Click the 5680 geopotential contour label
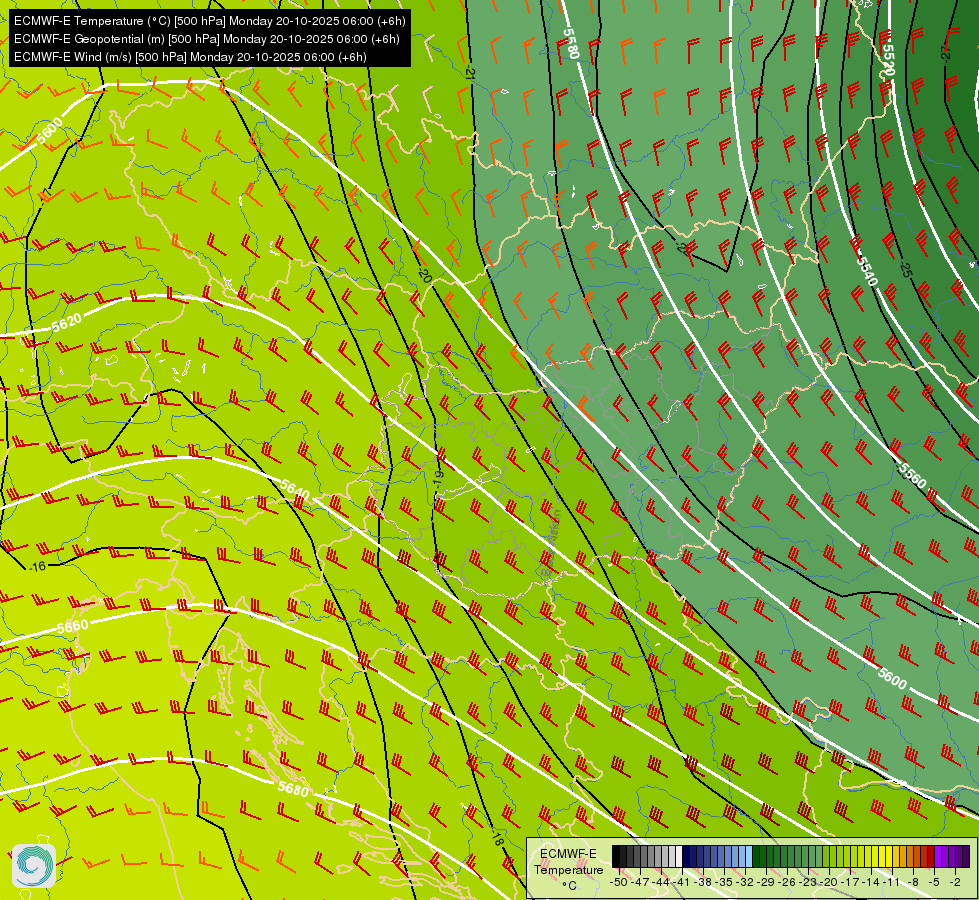 293,789
